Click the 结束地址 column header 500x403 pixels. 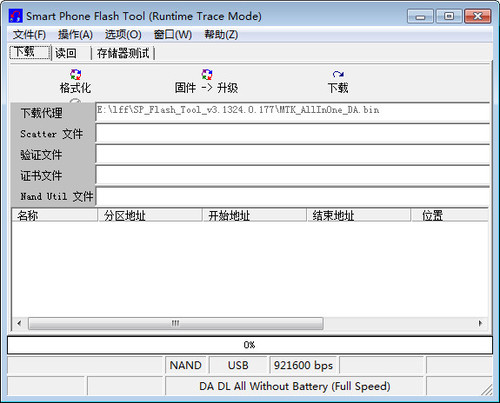point(359,215)
